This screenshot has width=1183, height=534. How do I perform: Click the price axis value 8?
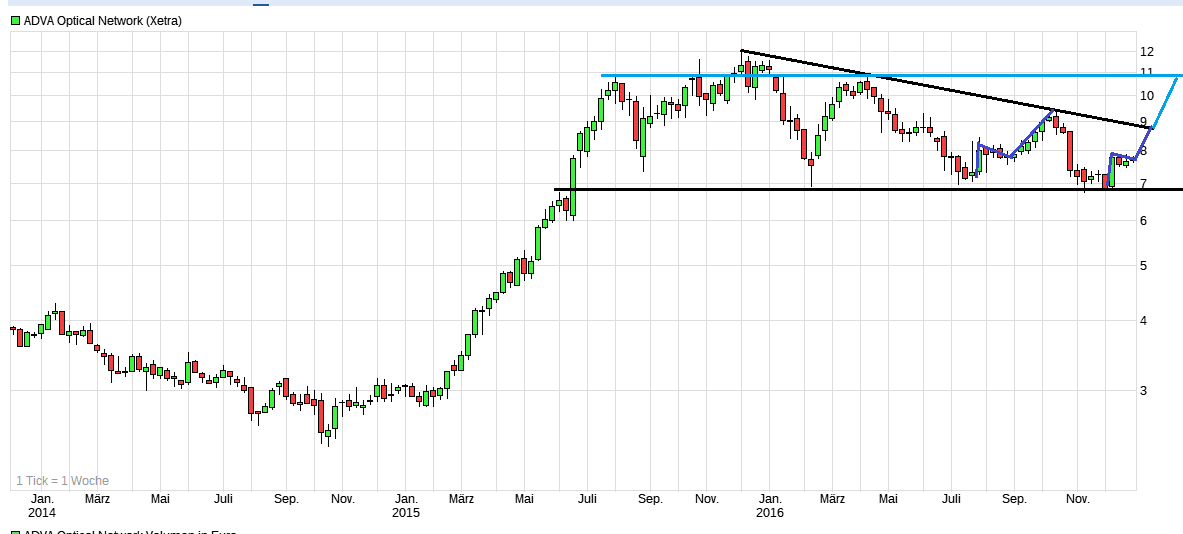1144,151
